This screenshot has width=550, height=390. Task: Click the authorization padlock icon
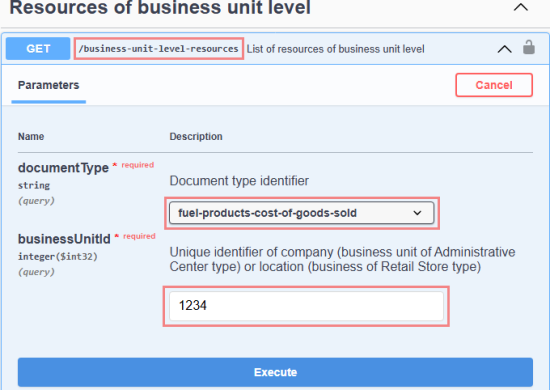coord(529,47)
